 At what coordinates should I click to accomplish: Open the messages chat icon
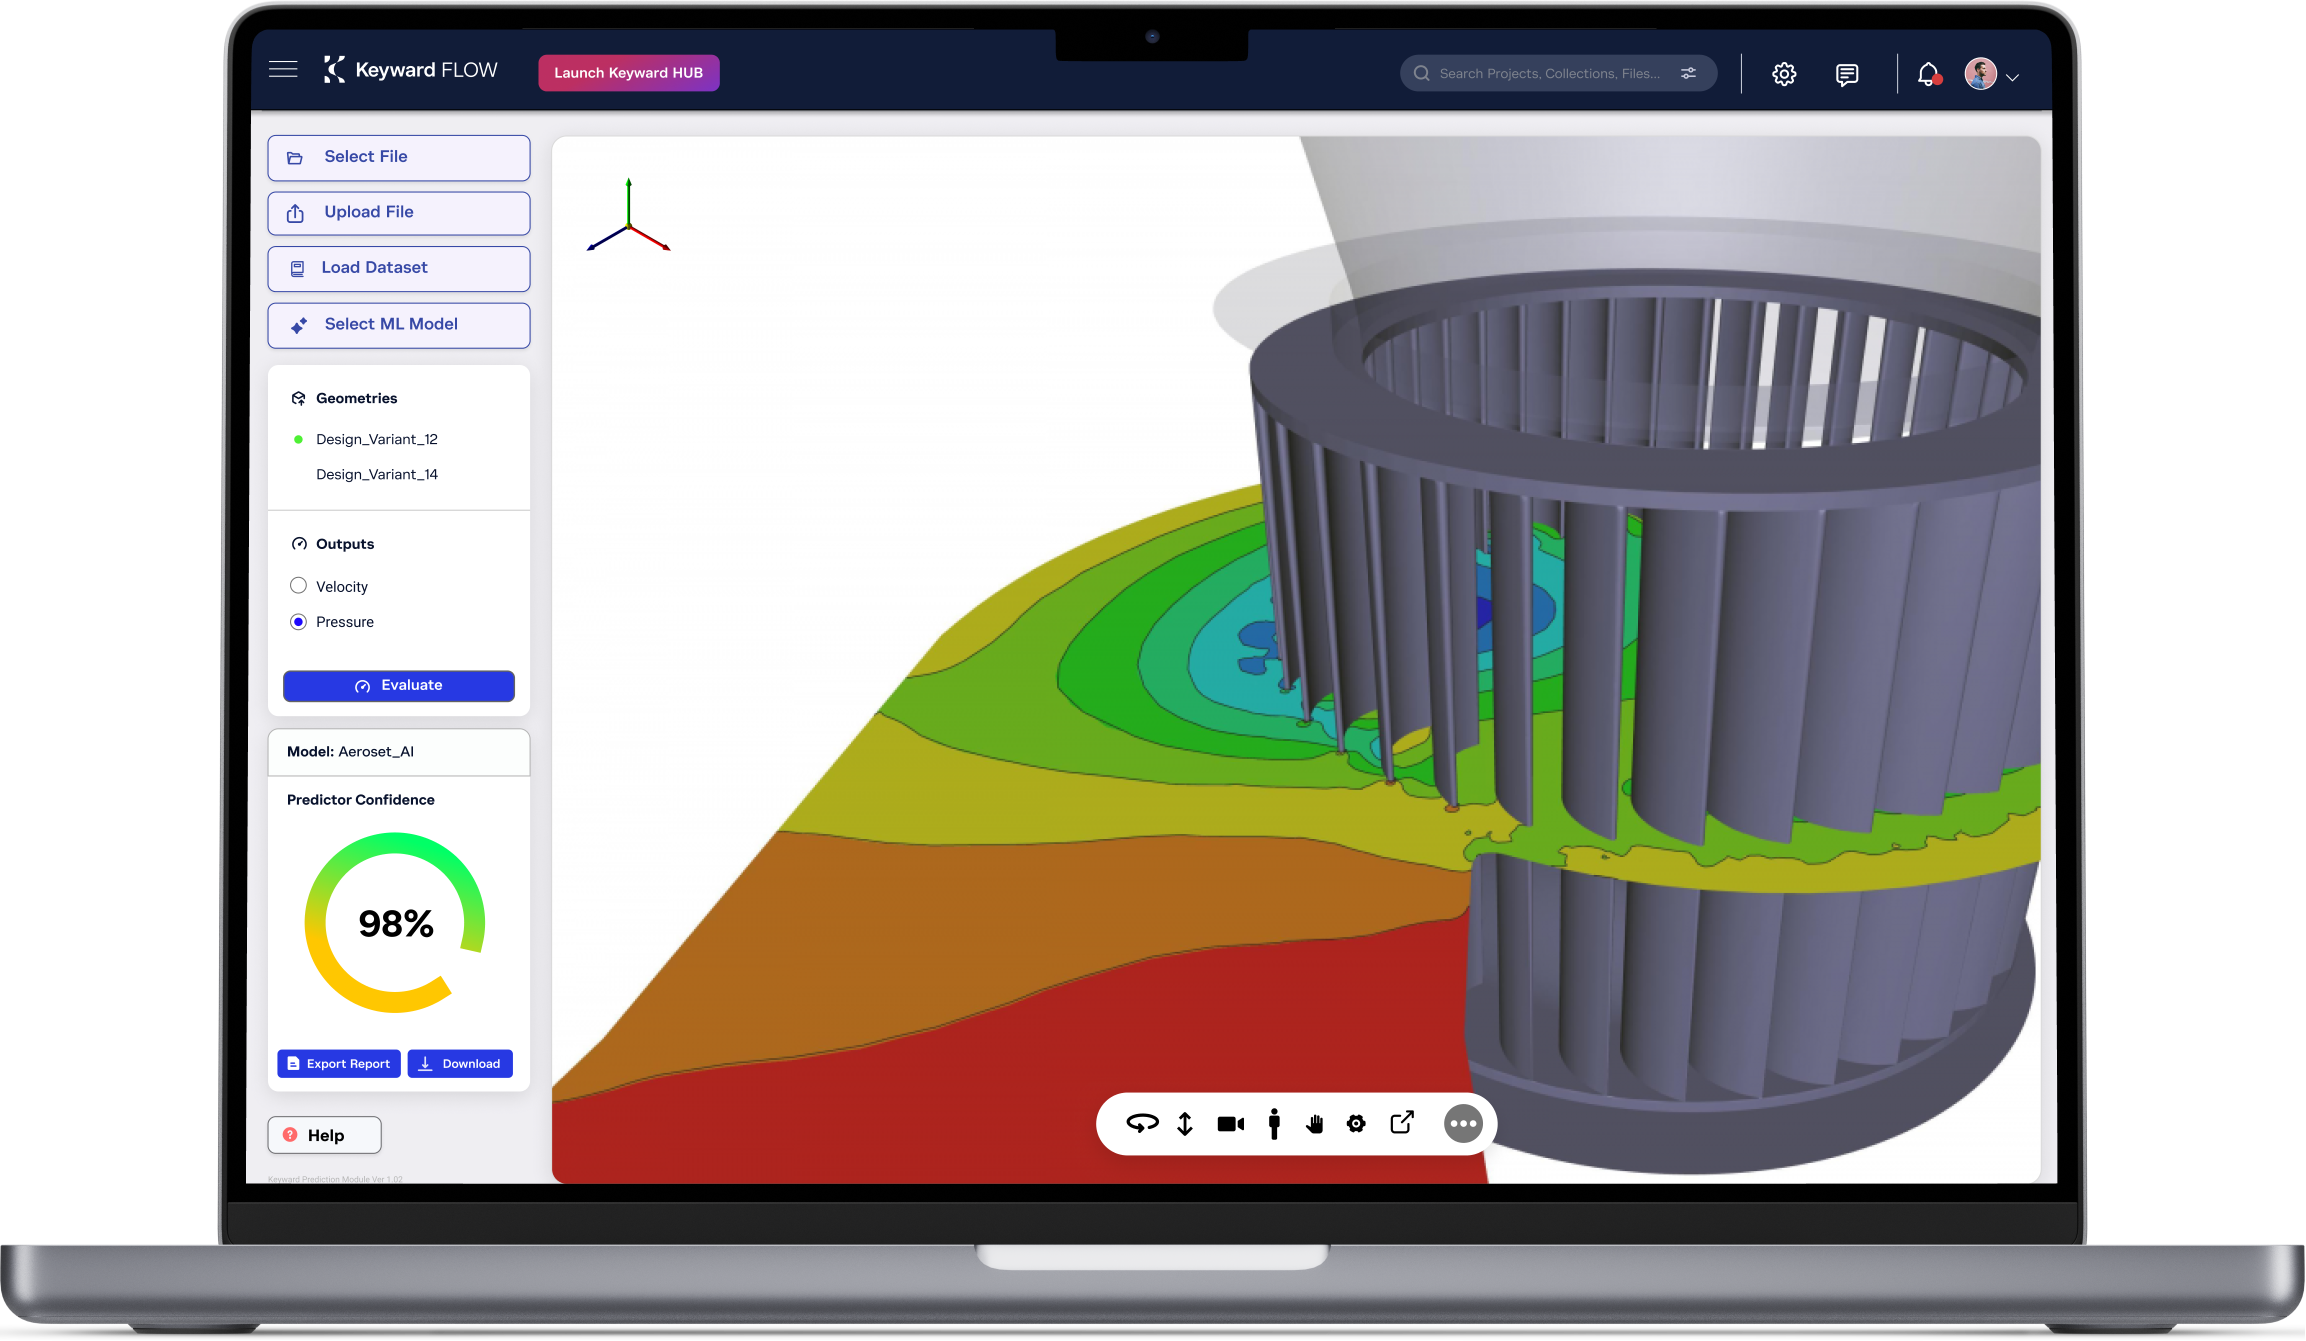click(1847, 74)
